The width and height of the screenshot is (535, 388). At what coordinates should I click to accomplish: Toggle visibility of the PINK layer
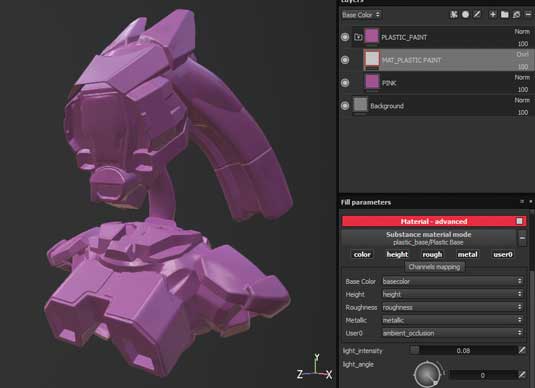[345, 83]
